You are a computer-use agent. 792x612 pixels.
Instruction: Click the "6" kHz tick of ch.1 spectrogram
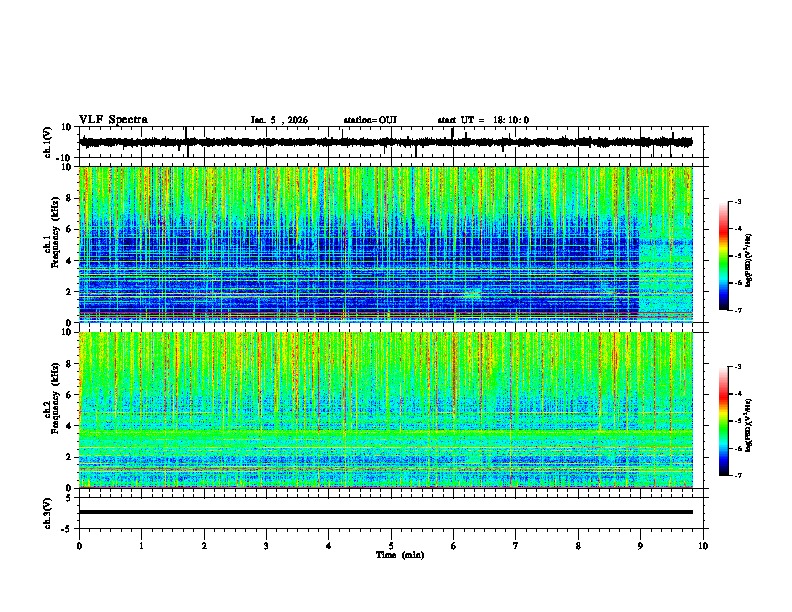(69, 230)
